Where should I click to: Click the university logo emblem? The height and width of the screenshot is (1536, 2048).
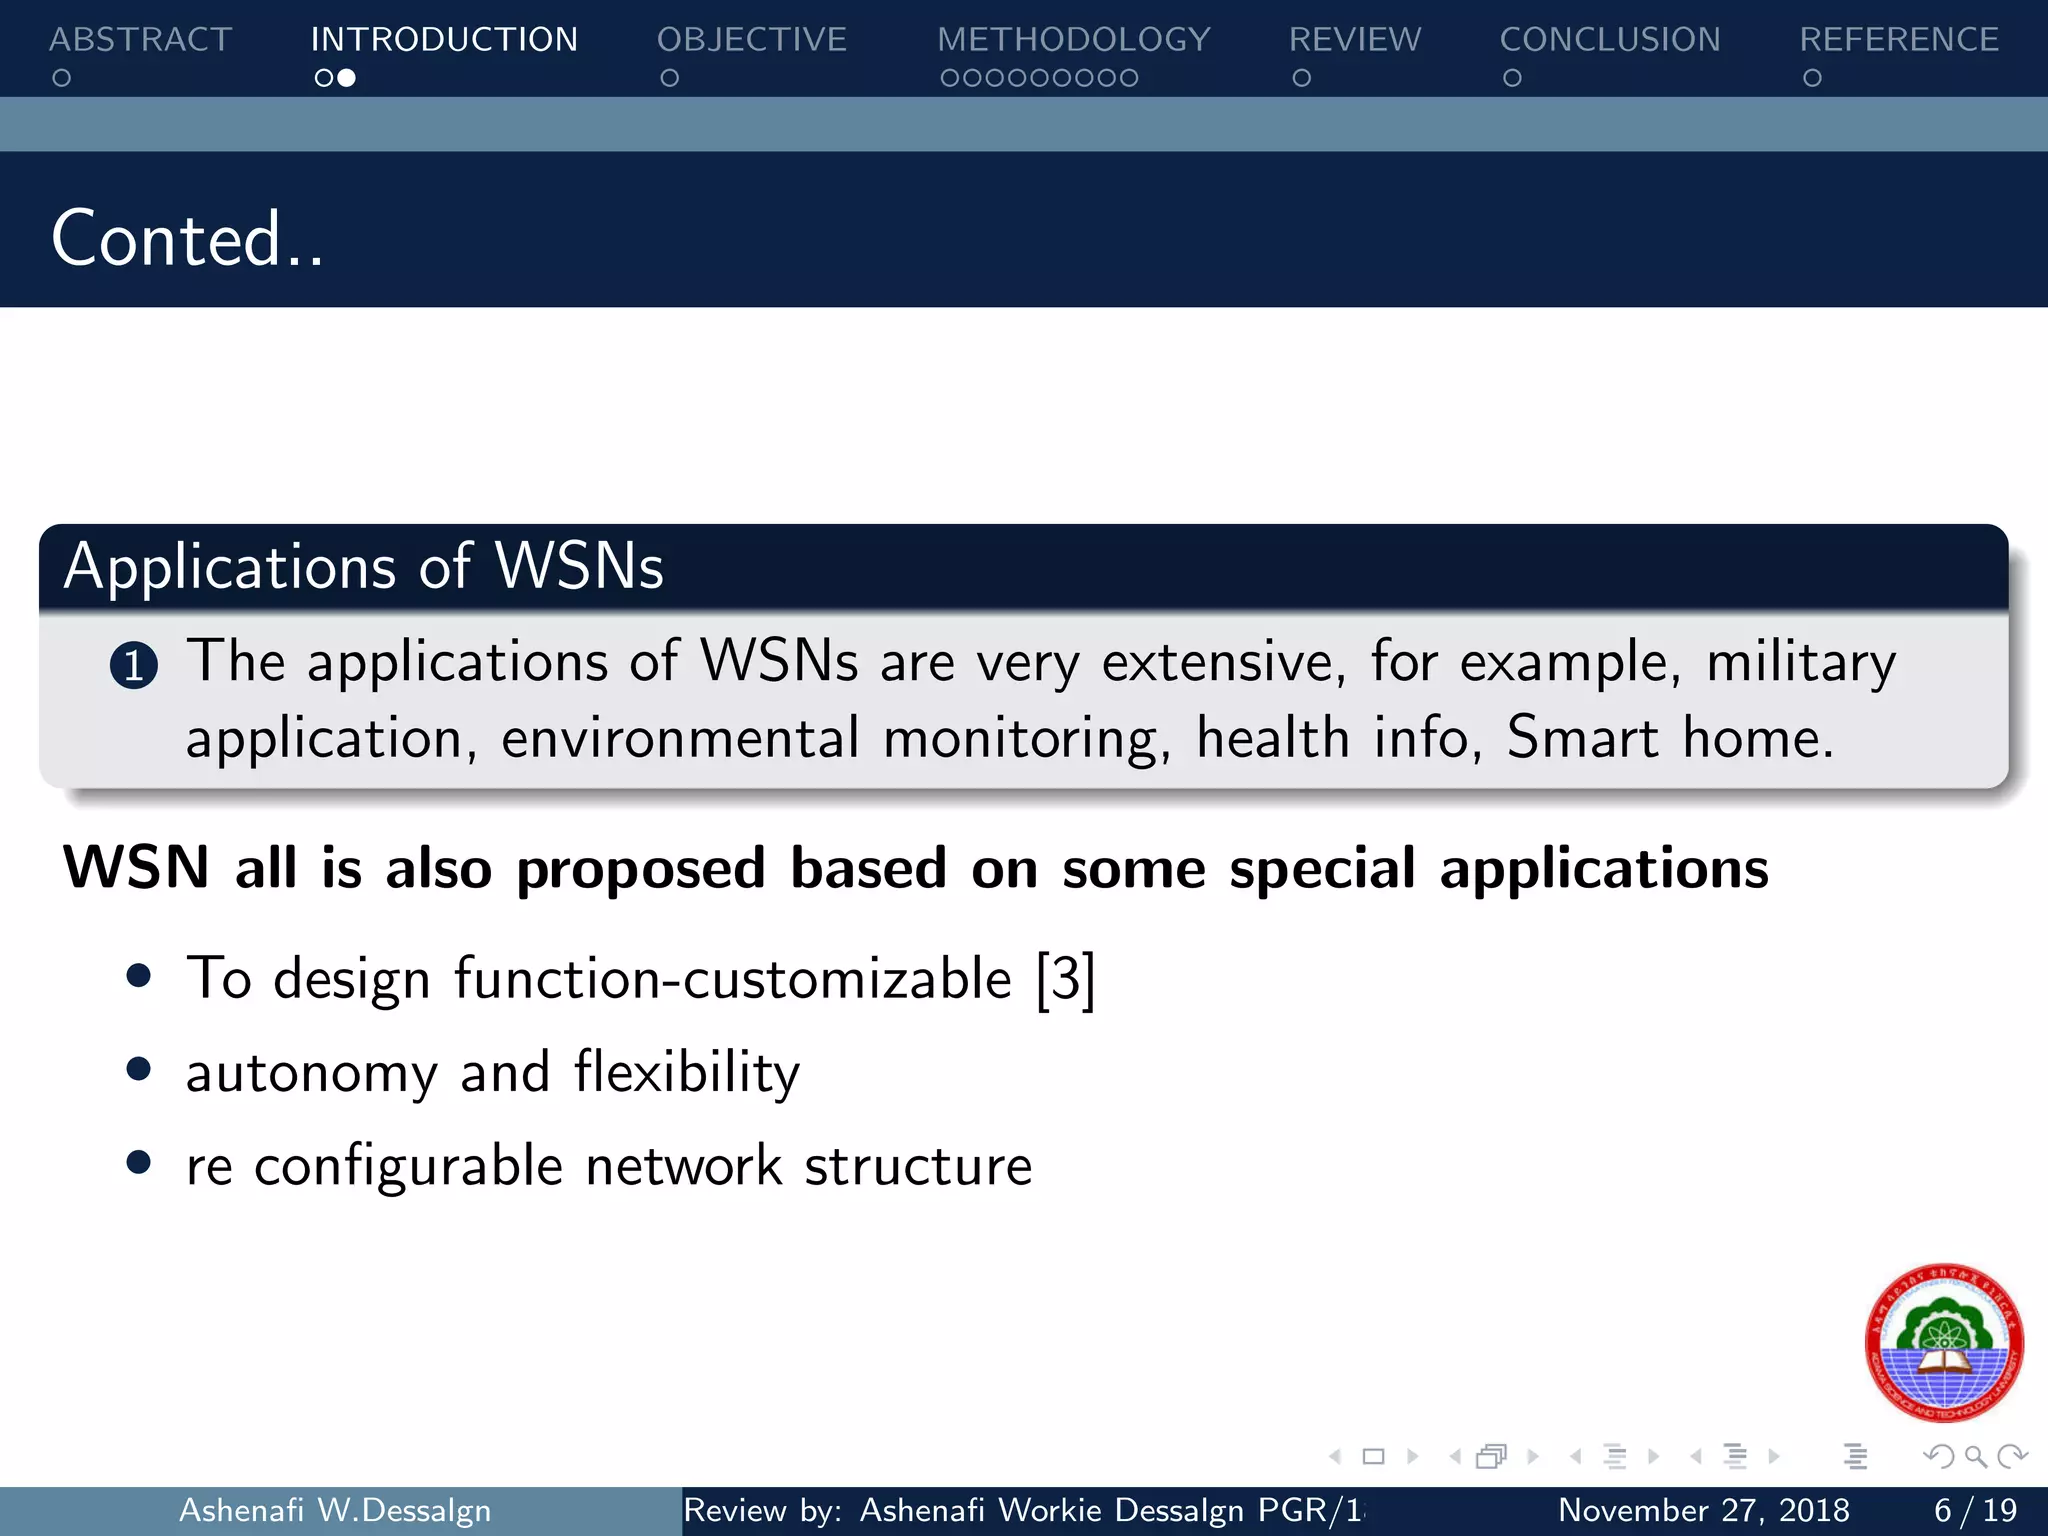[1944, 1343]
